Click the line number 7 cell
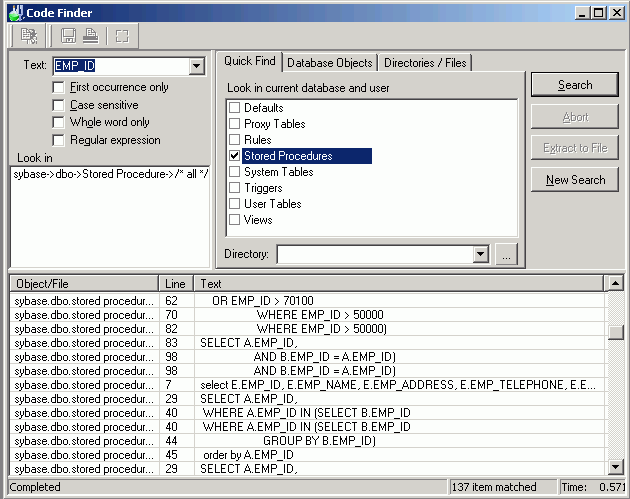This screenshot has height=499, width=630. [x=176, y=385]
